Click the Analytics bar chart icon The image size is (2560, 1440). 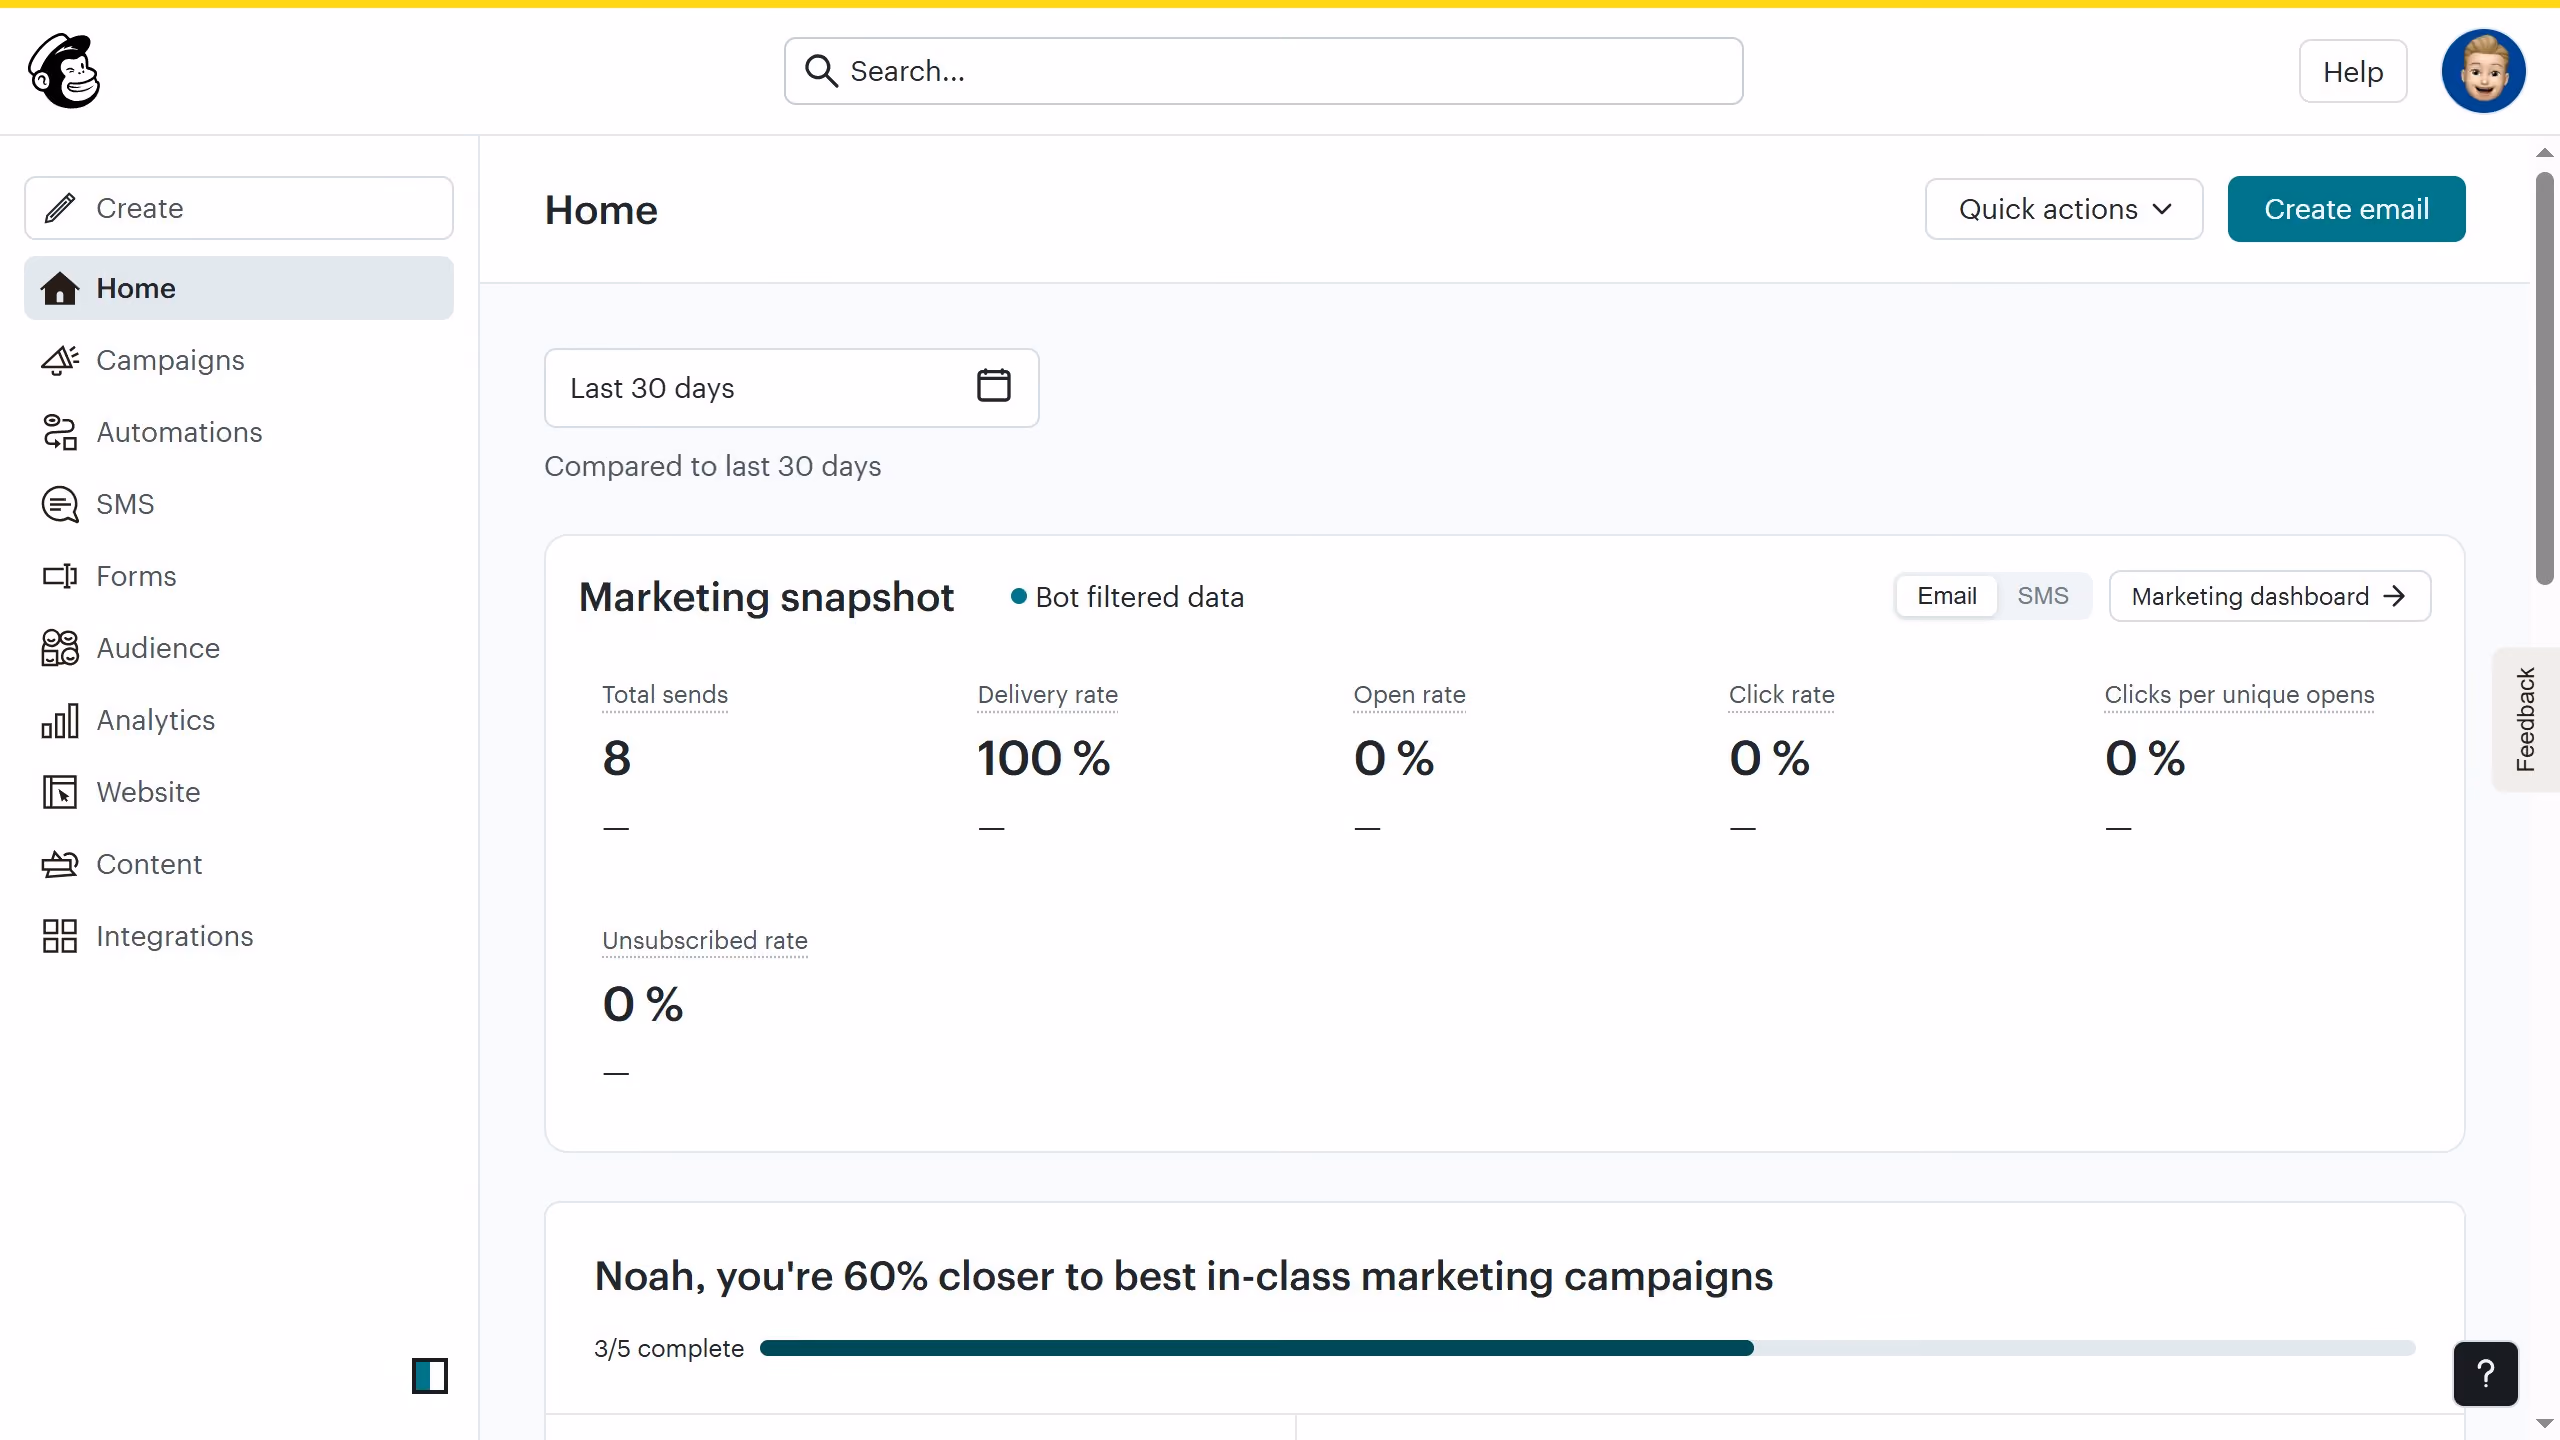click(x=60, y=720)
